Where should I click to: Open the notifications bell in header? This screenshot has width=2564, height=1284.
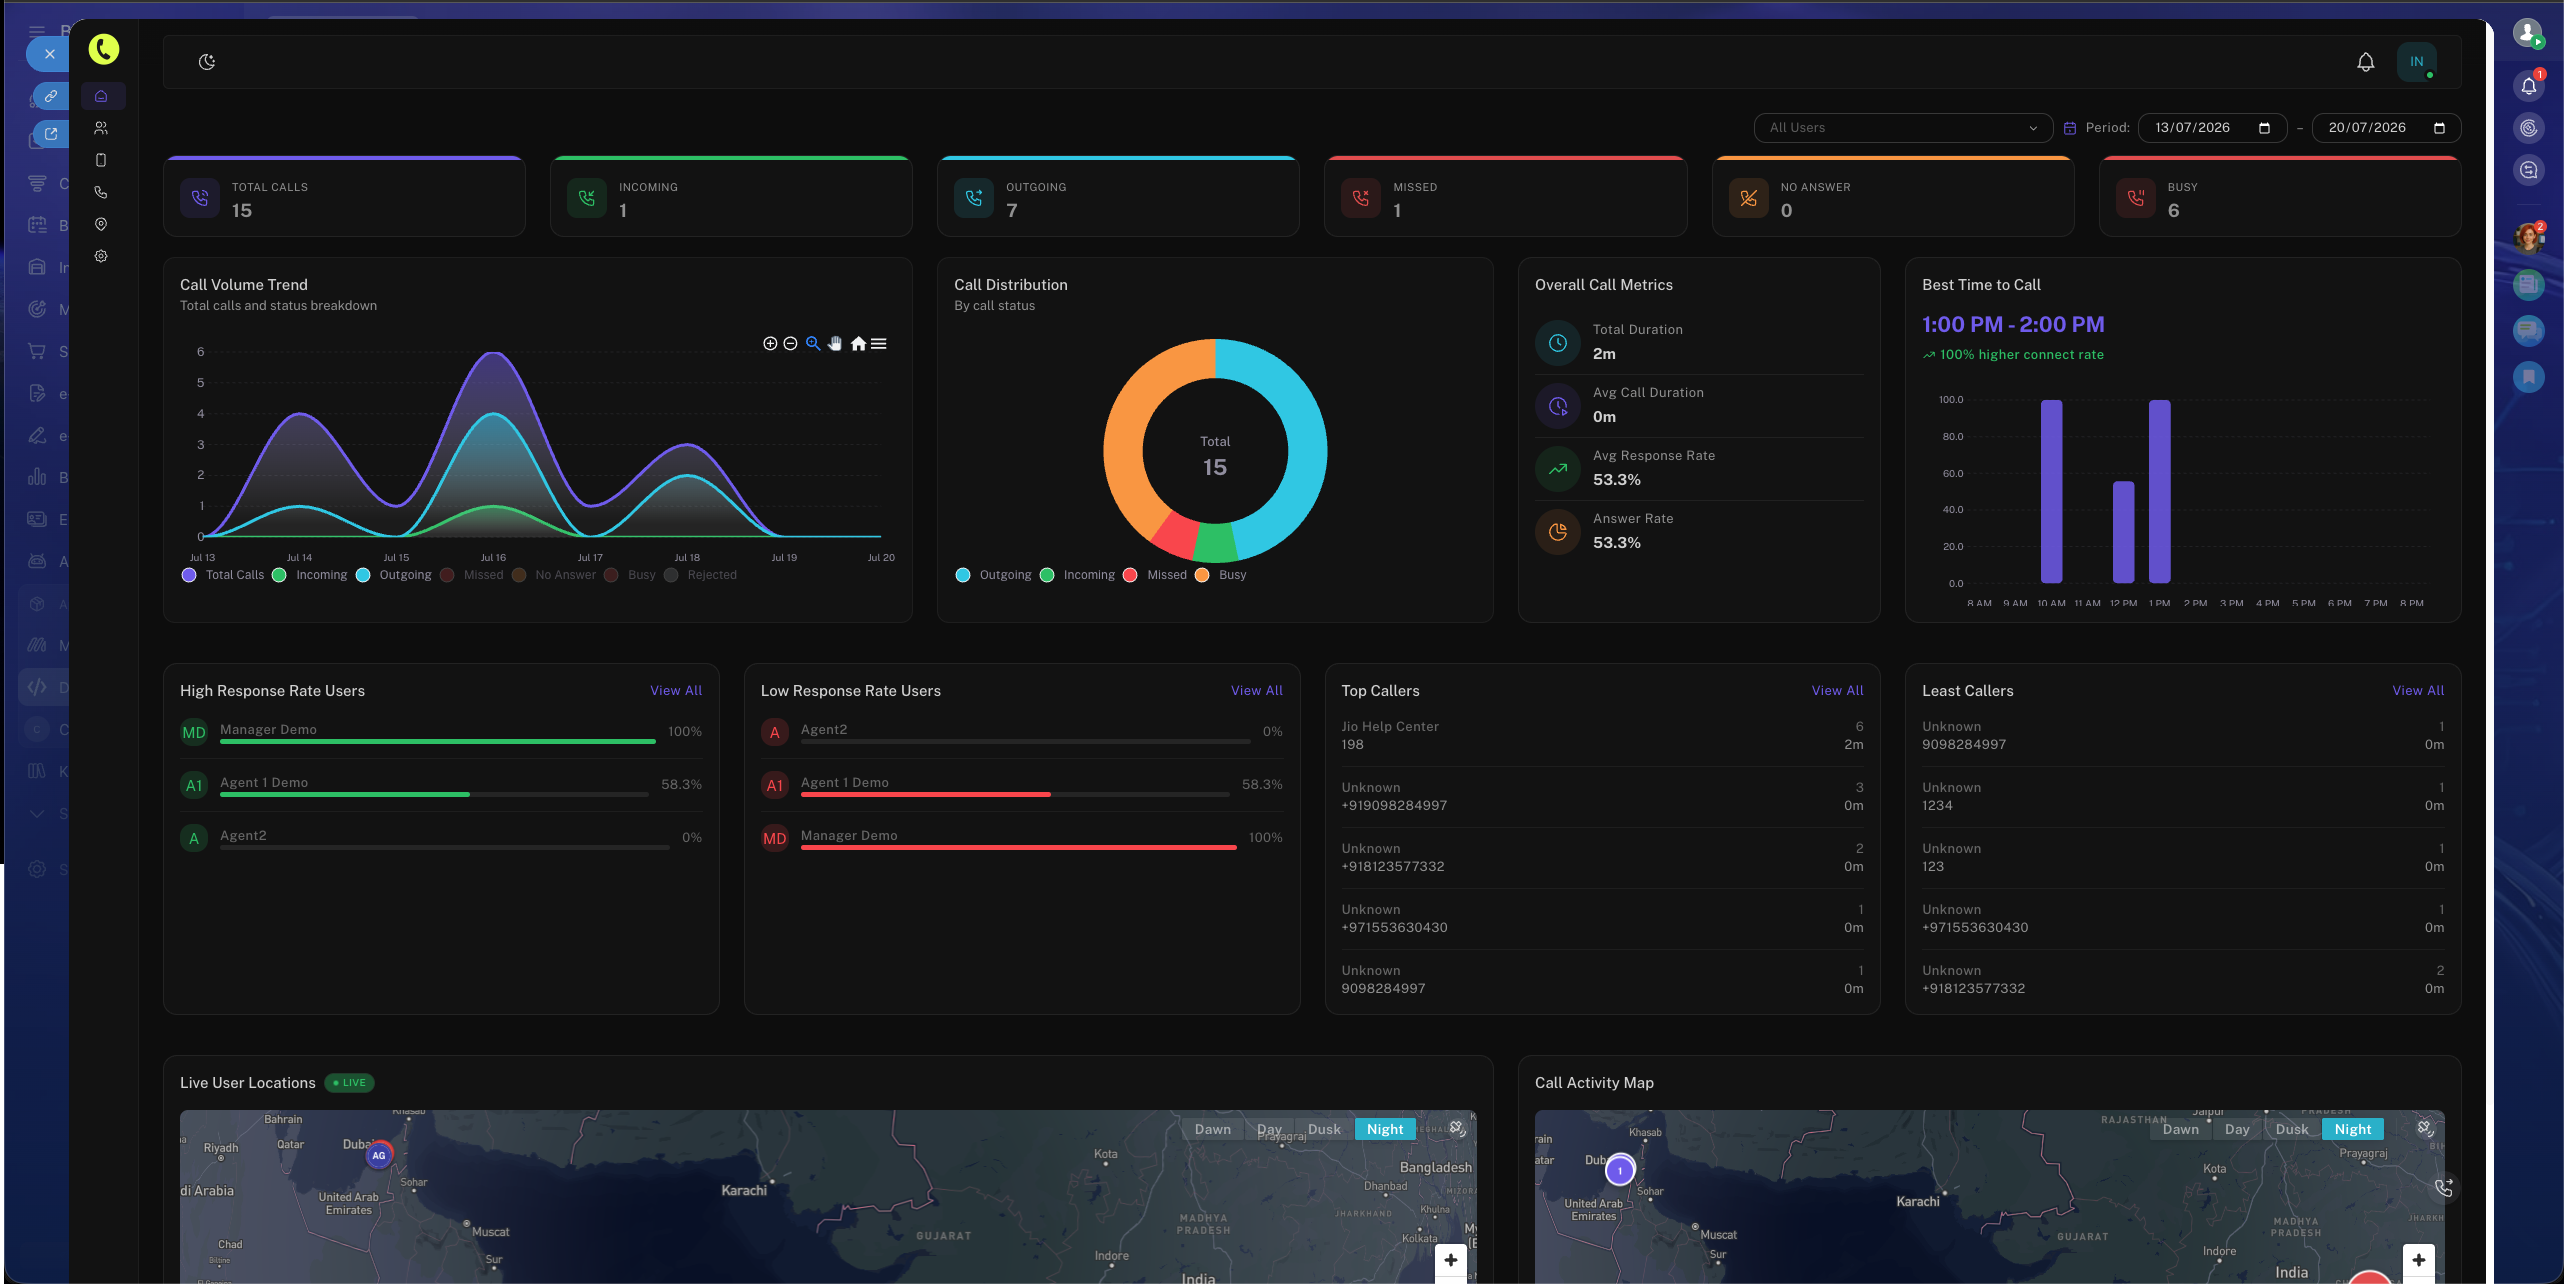click(2365, 62)
